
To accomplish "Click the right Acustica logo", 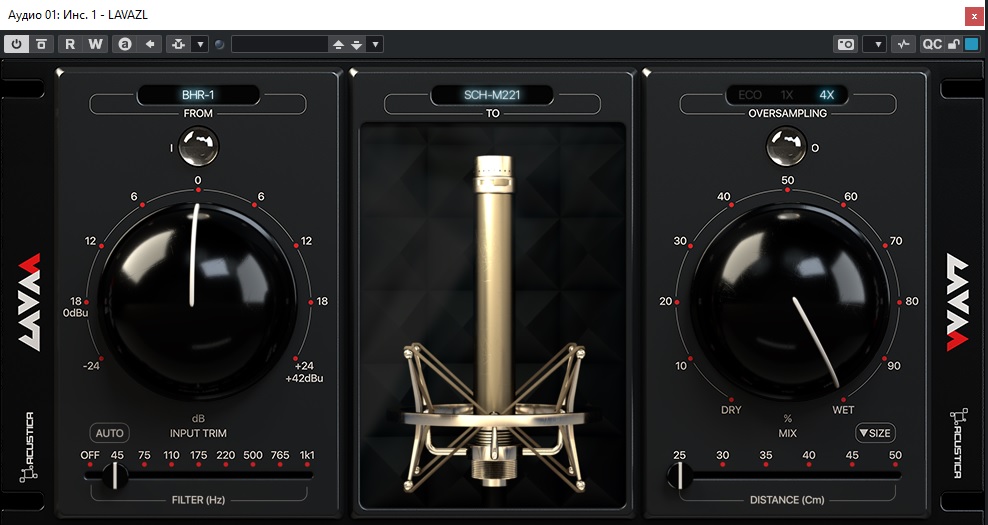I will pyautogui.click(x=958, y=444).
